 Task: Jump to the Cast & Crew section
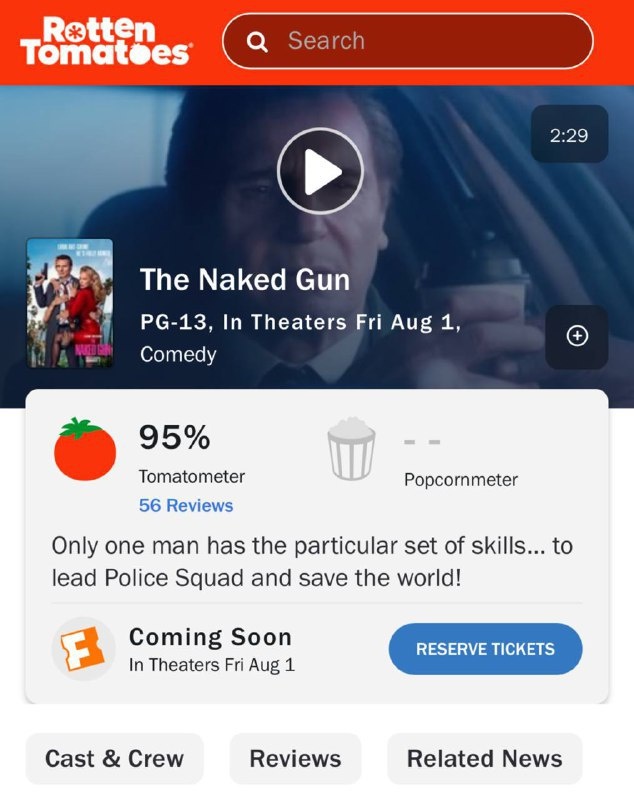point(114,758)
